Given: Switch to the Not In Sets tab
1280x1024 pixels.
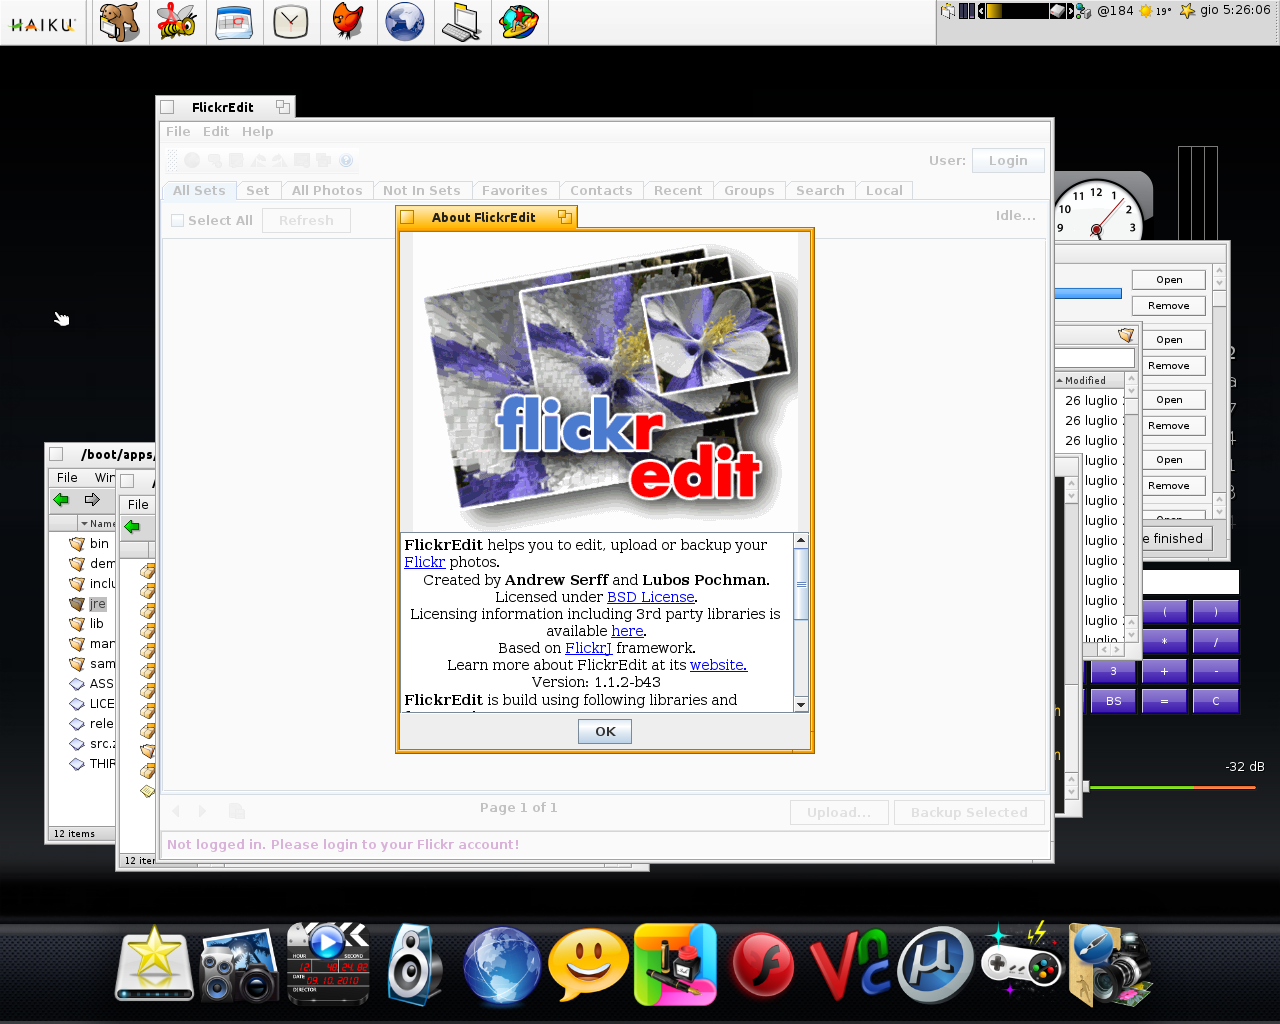Looking at the screenshot, I should pos(422,190).
